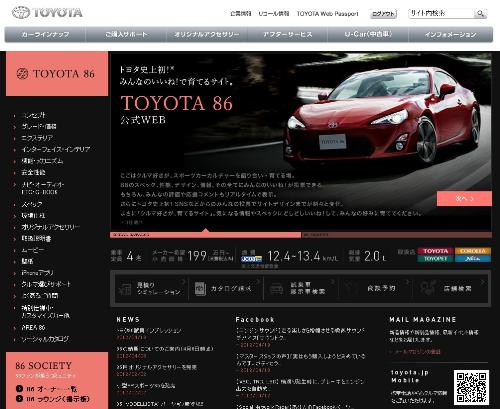Click the magnifier search icon
500x409 pixels.
coord(480,13)
